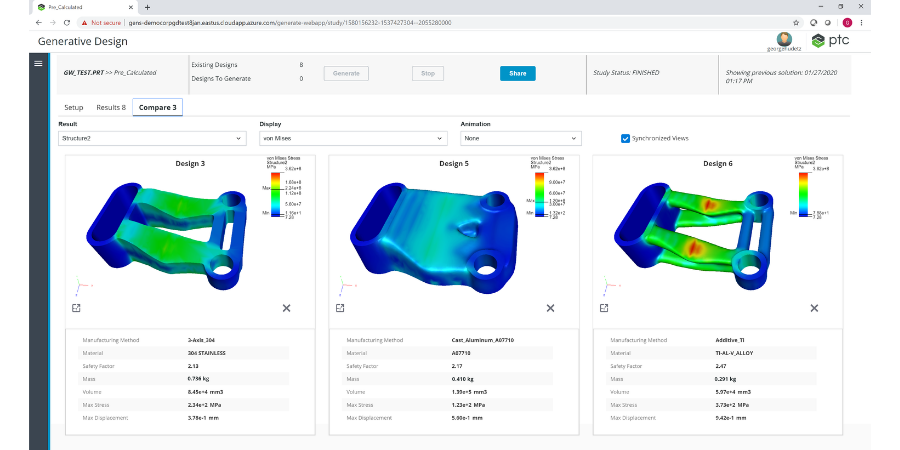Remove Design 6 from the comparison
The width and height of the screenshot is (900, 450).
coord(815,307)
